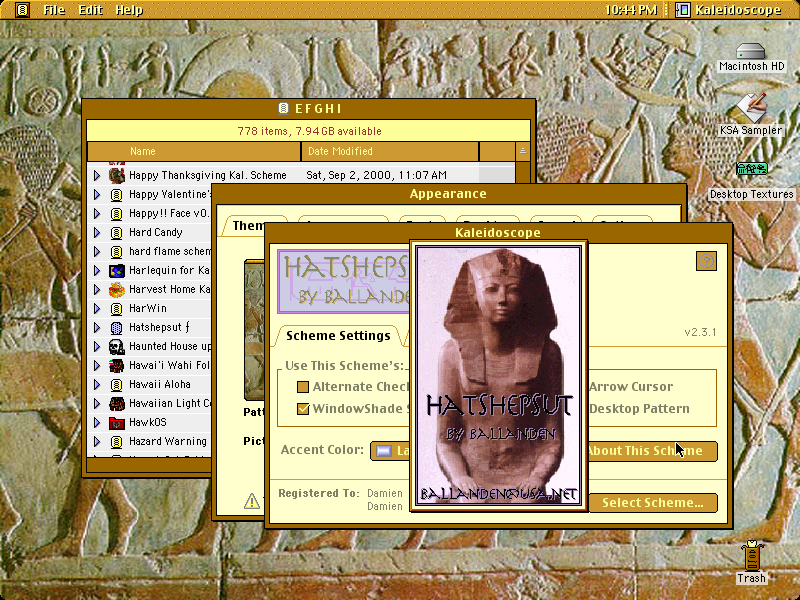
Task: Expand the Hatshepsut folder triangle
Action: click(97, 328)
